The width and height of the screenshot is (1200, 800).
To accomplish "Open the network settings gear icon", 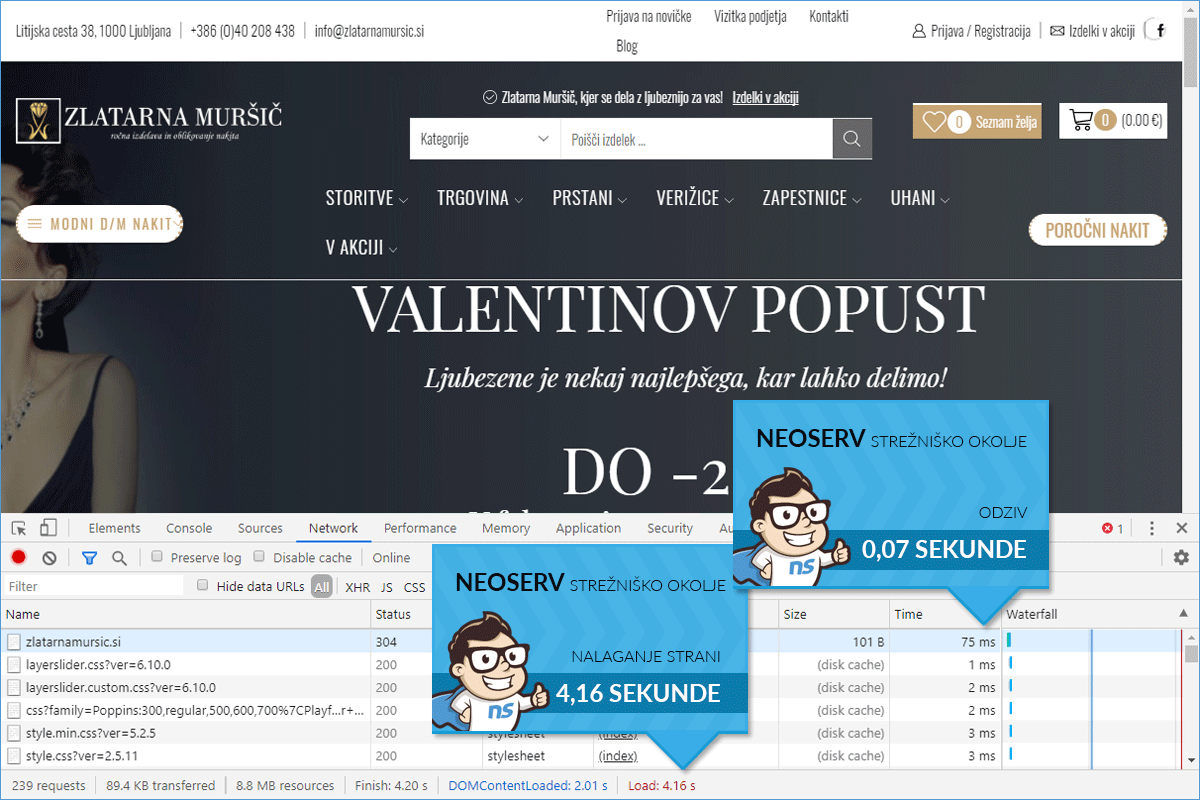I will click(x=1181, y=558).
